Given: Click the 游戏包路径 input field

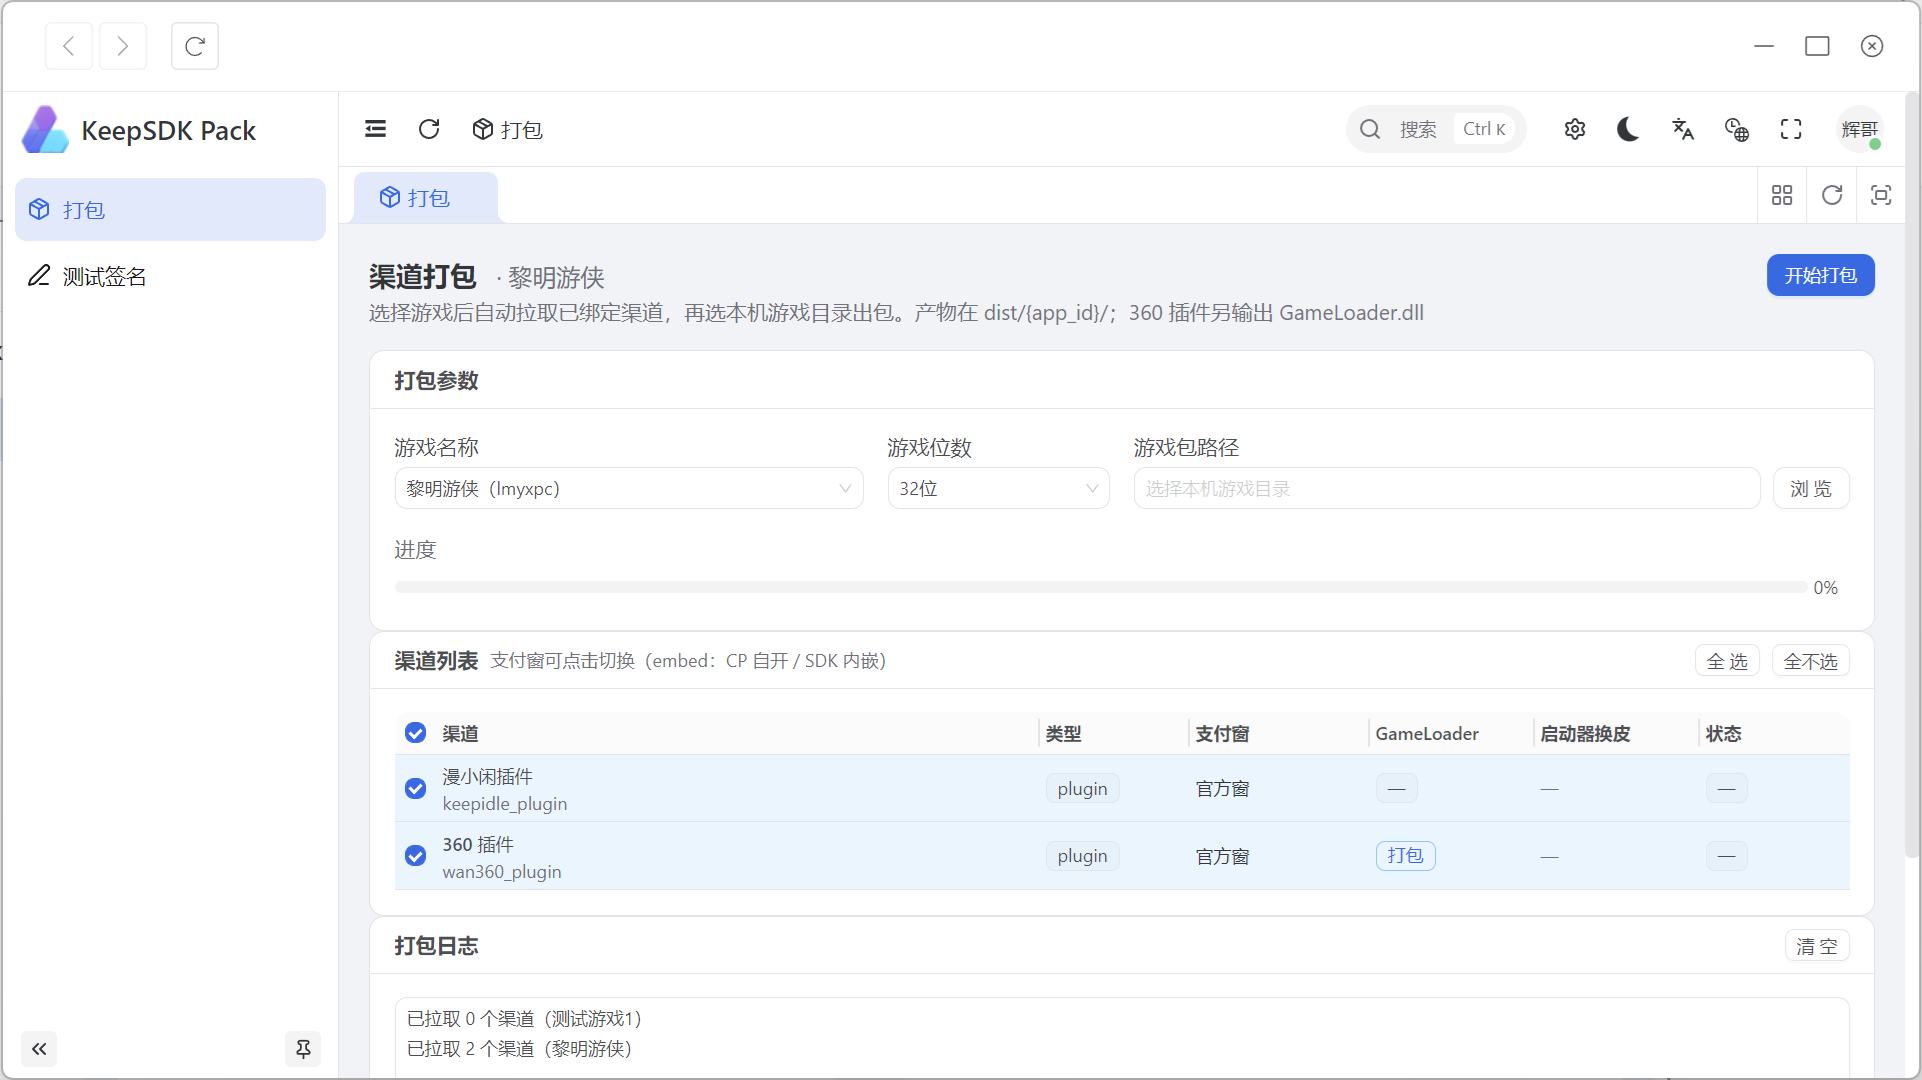Looking at the screenshot, I should coord(1447,489).
